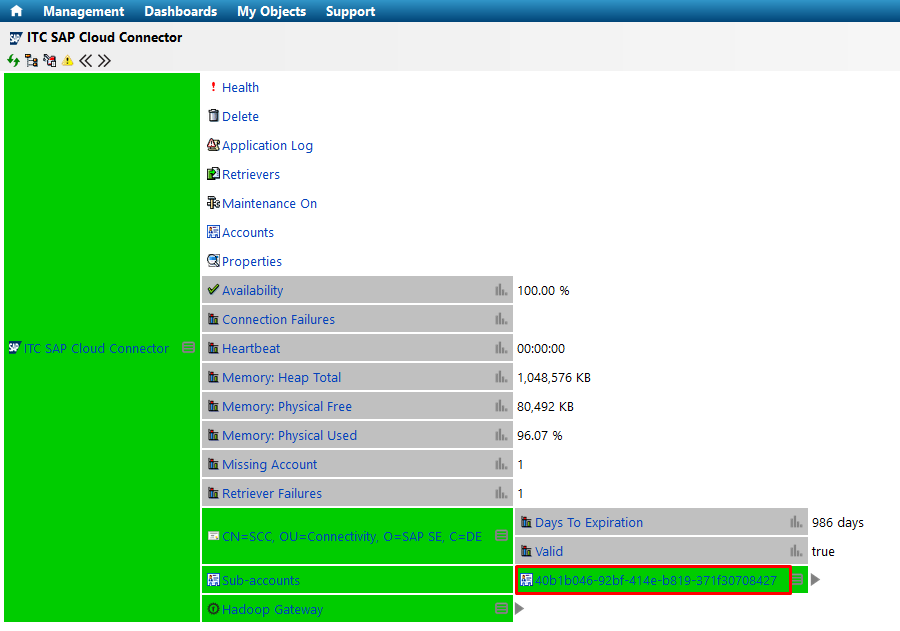Open menu icon beside ITC SAP Cloud Connector
This screenshot has height=631, width=900.
(x=189, y=348)
